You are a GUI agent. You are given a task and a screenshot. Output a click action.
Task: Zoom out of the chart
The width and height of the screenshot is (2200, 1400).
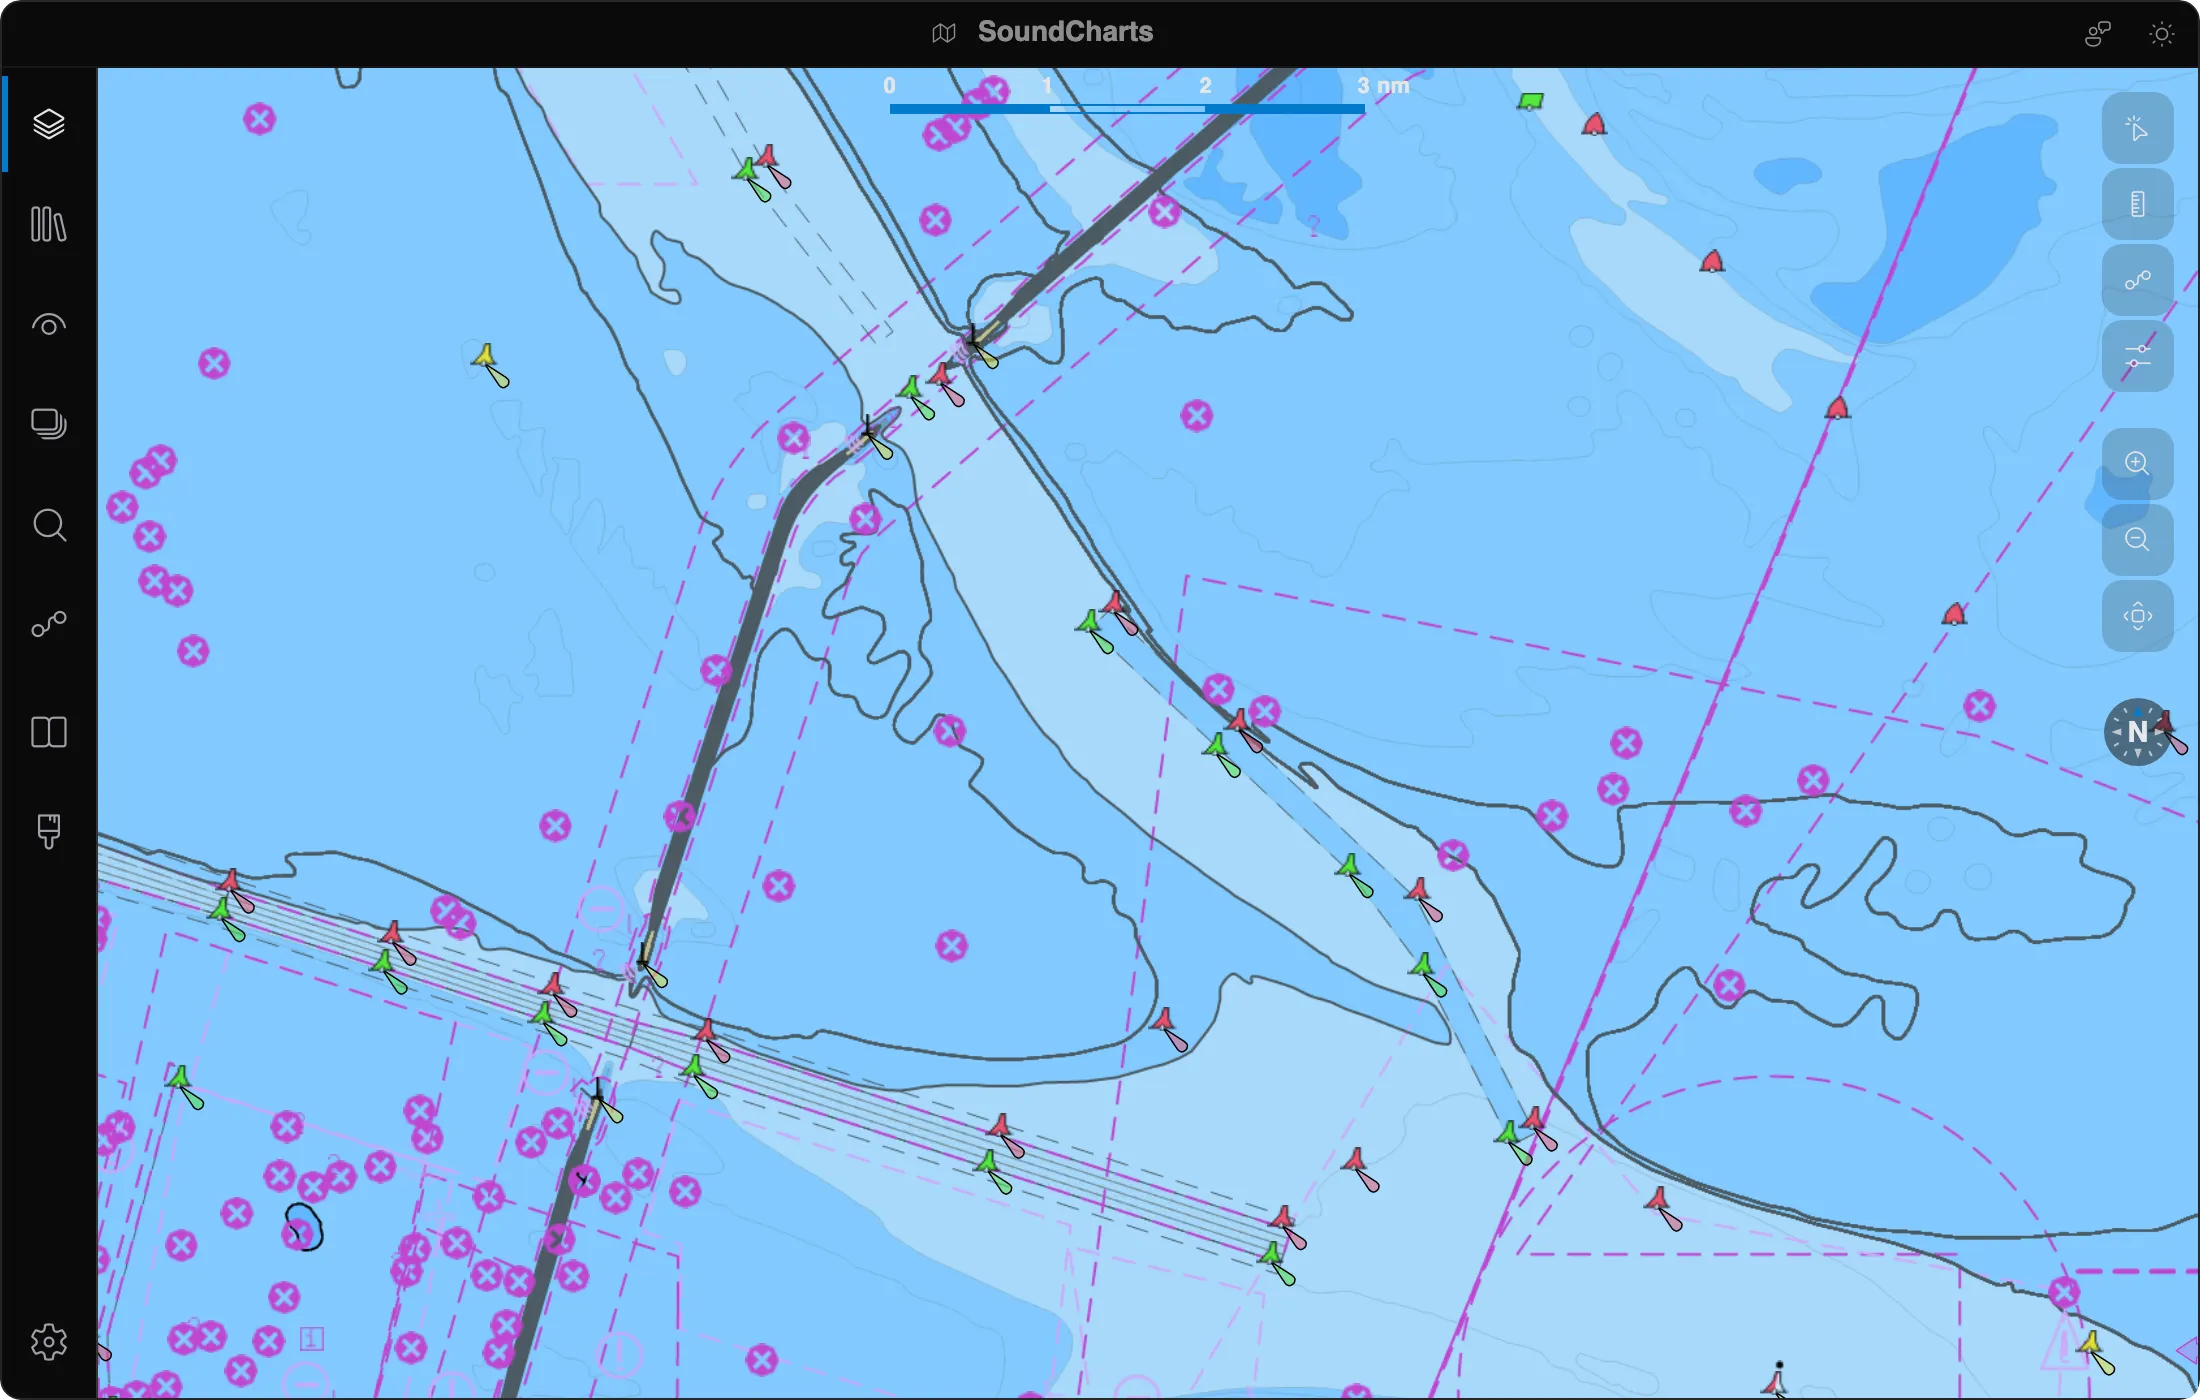click(2137, 540)
